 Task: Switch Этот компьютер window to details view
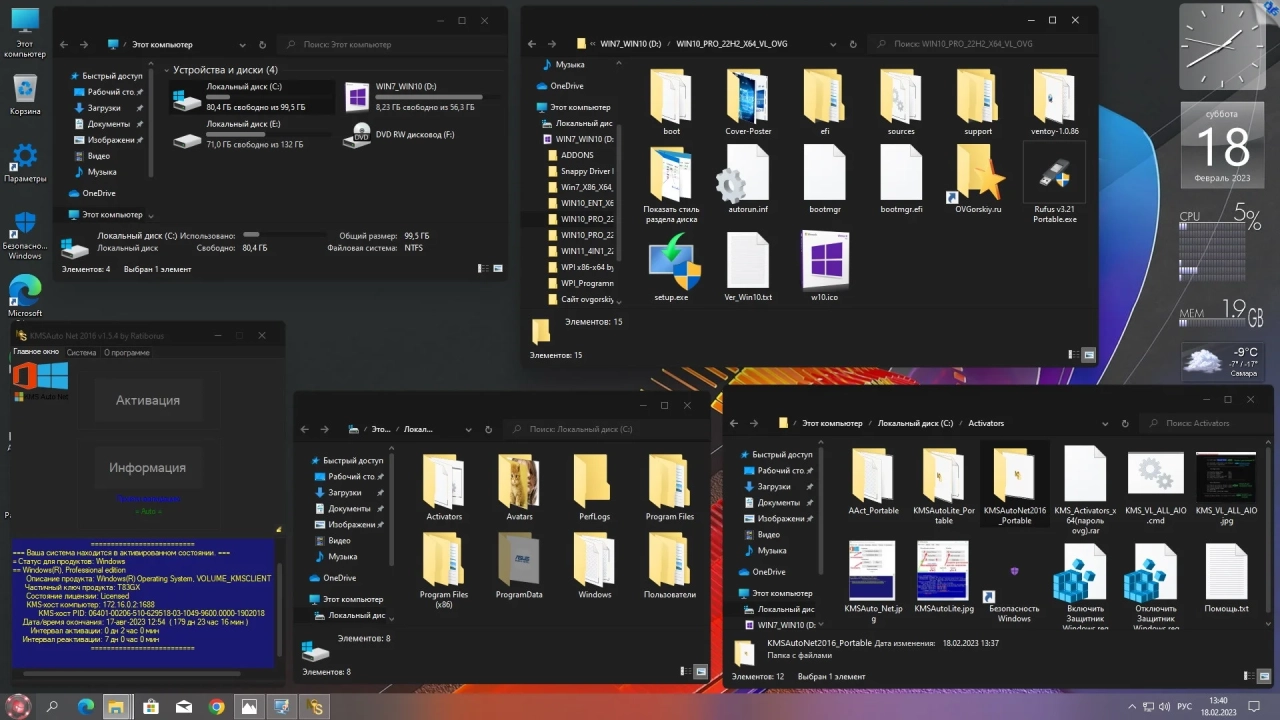(483, 268)
